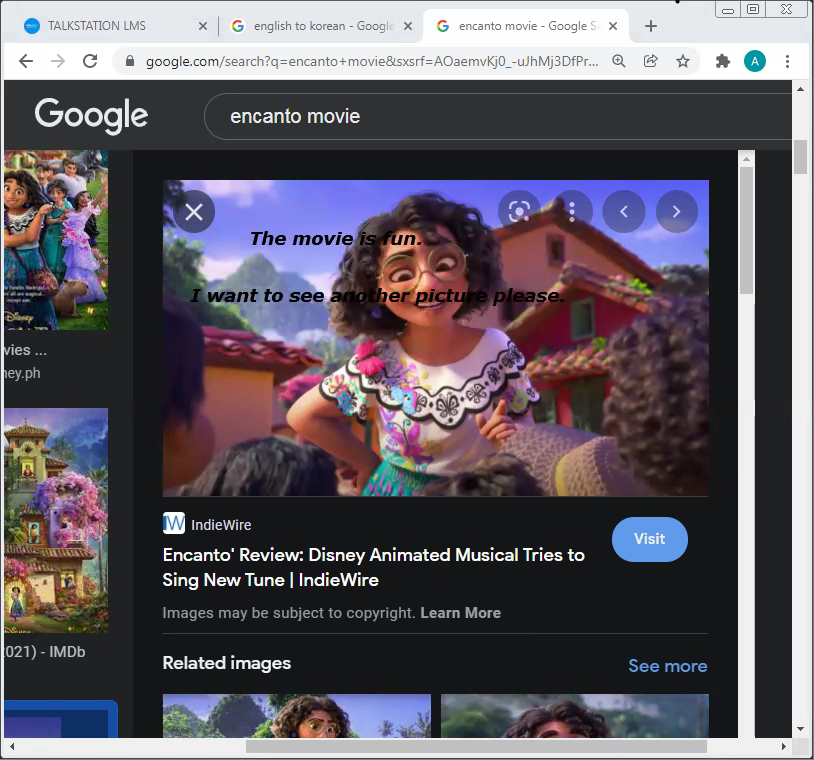The image size is (814, 760).
Task: Close the image preview panel
Action: (x=194, y=212)
